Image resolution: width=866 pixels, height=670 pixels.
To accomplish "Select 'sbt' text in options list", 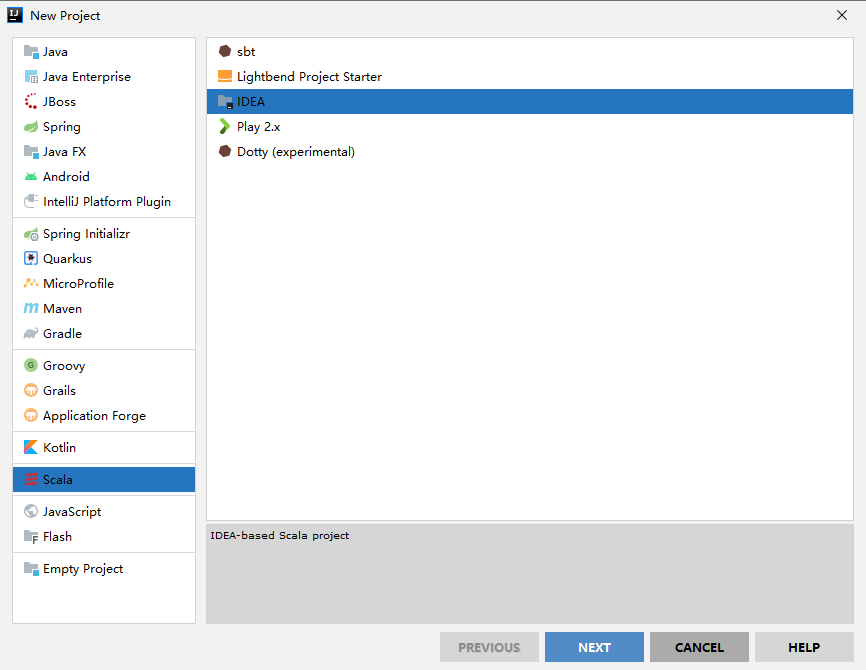I will tap(246, 52).
